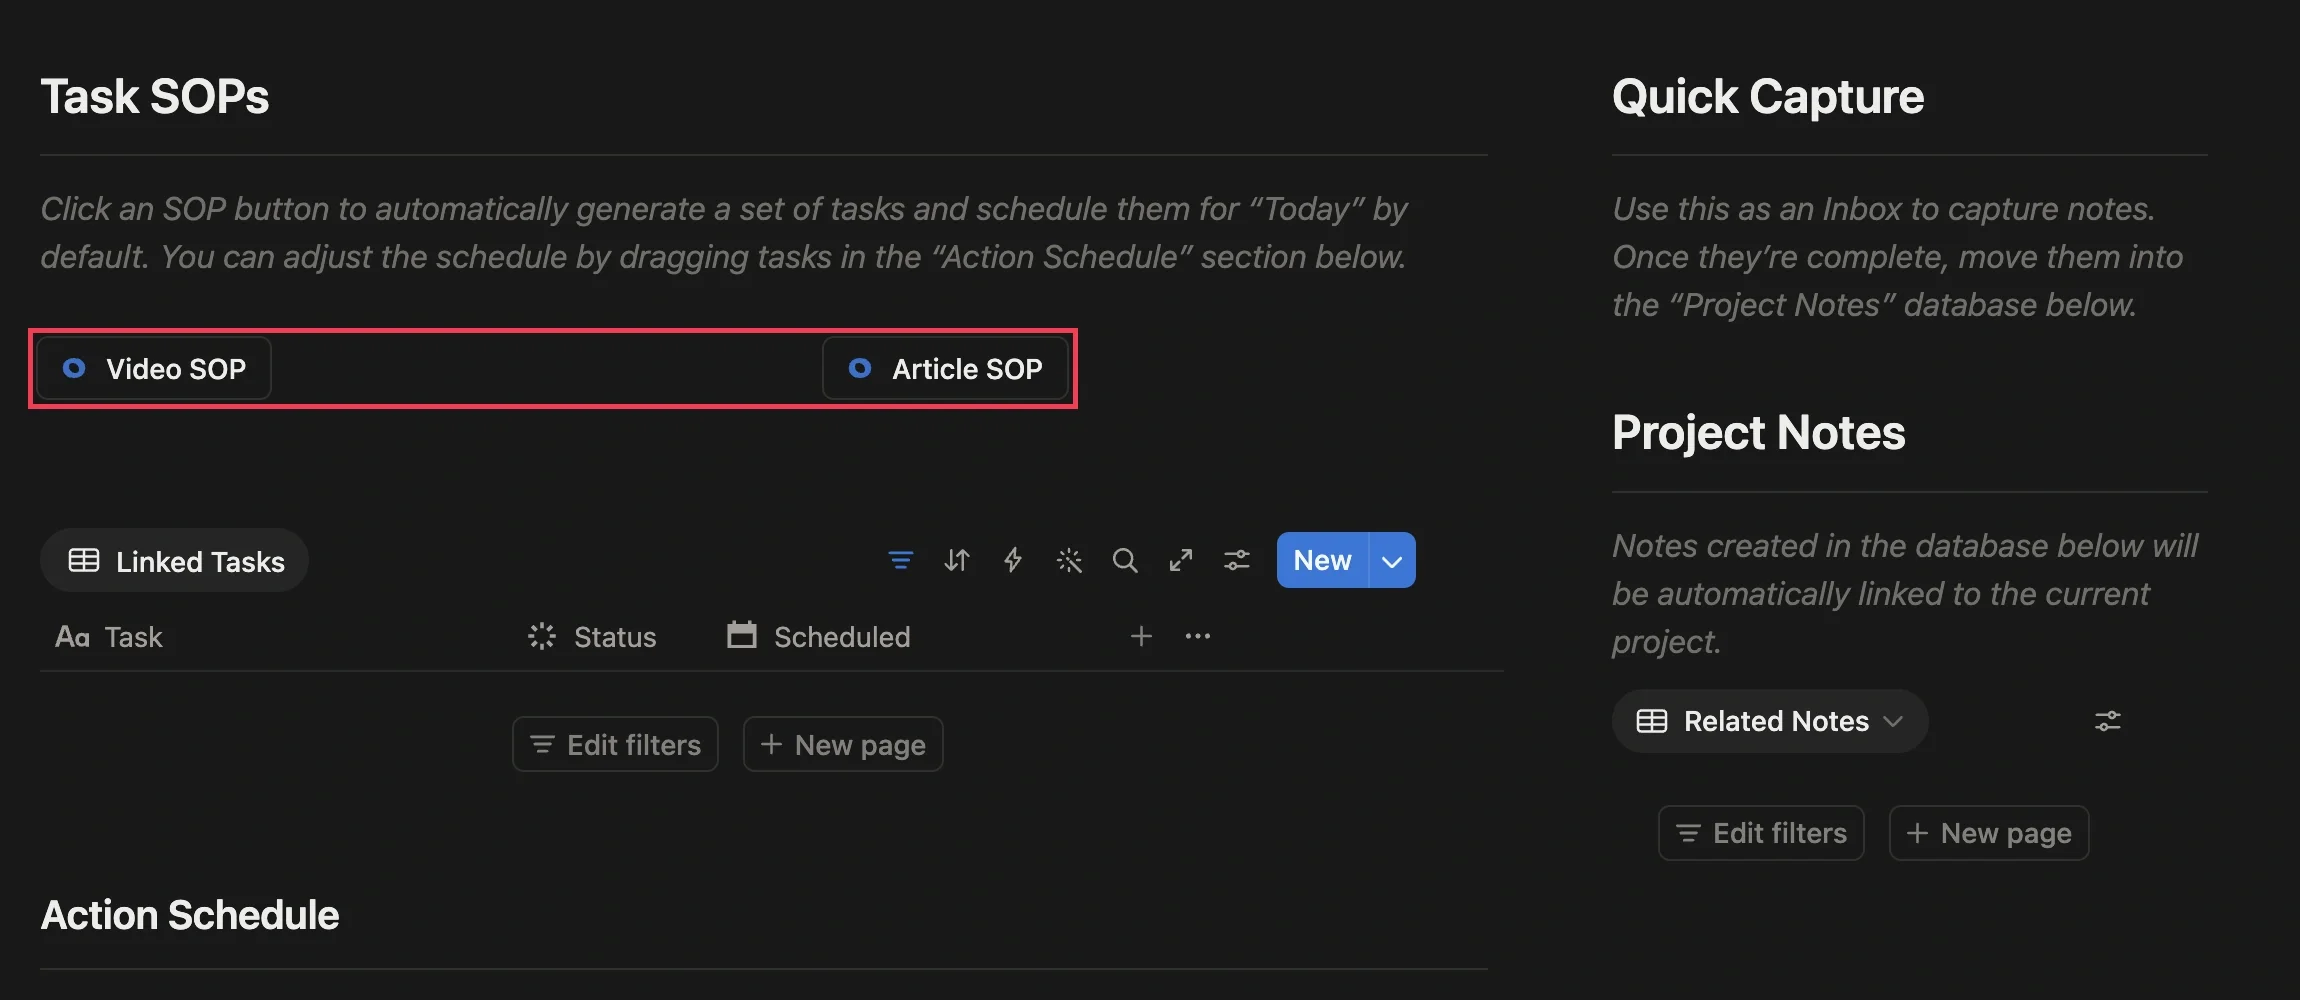Click Edit filters under Related Notes
Screen dimensions: 2300x1000
click(x=1761, y=833)
